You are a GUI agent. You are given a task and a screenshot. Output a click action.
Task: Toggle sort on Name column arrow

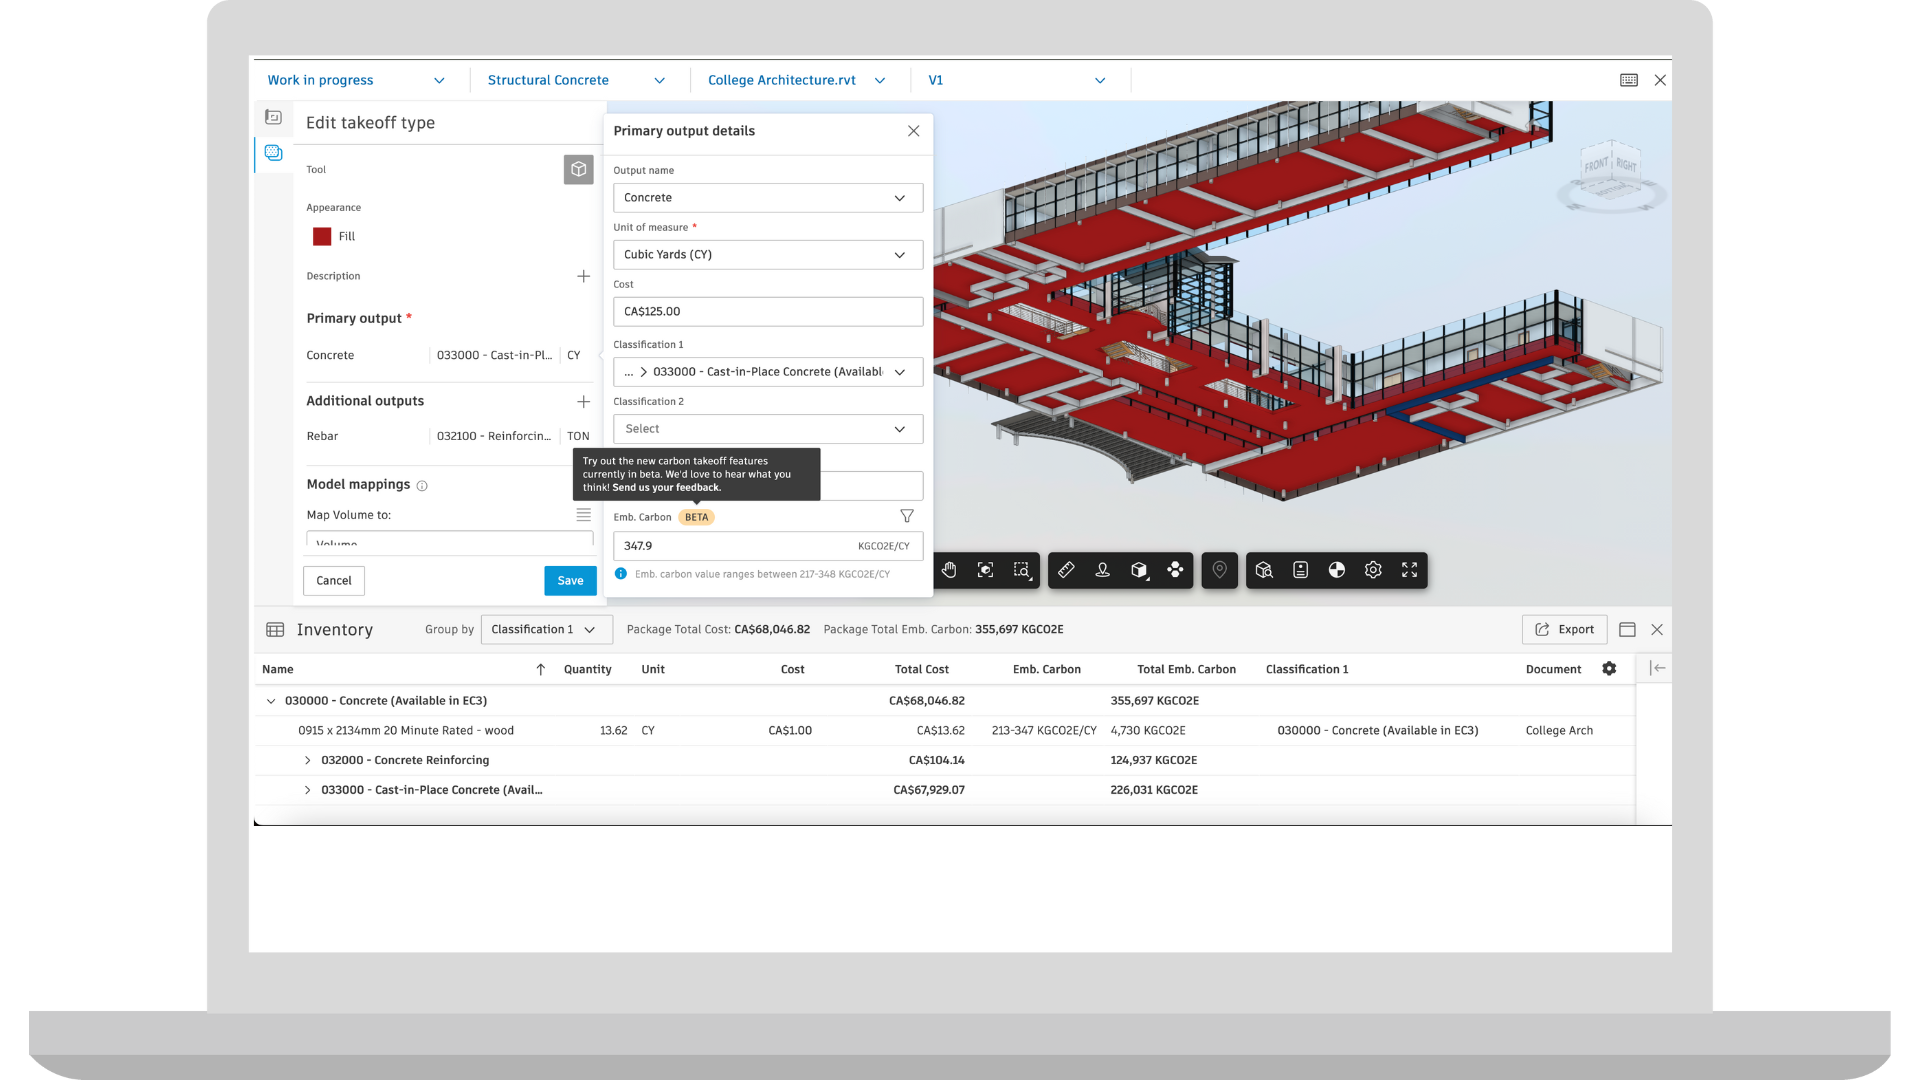[540, 669]
